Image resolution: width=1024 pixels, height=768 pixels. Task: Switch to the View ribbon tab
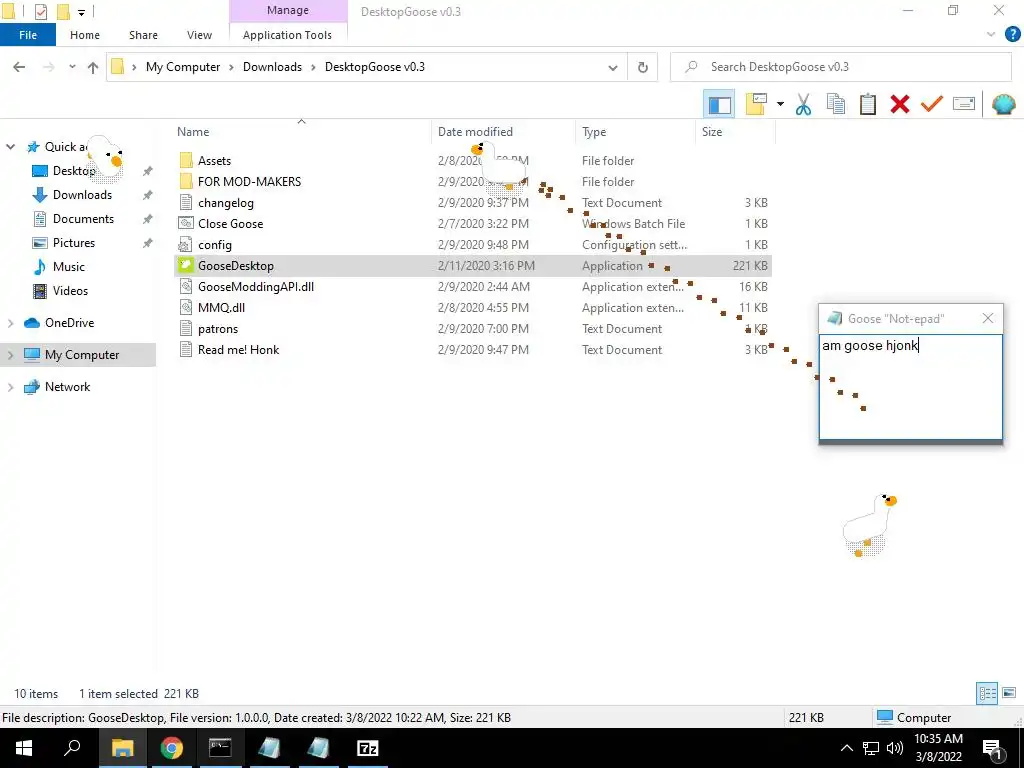(199, 35)
